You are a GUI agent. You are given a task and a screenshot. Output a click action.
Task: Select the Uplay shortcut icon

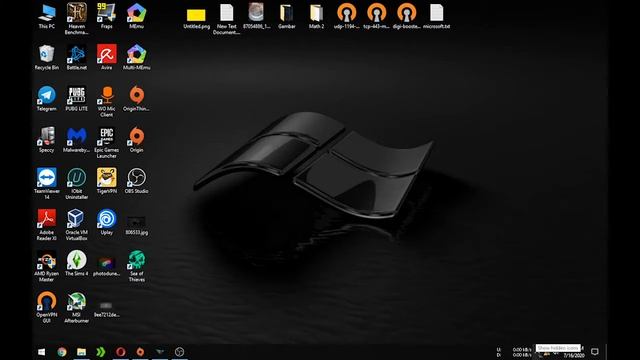pos(107,222)
